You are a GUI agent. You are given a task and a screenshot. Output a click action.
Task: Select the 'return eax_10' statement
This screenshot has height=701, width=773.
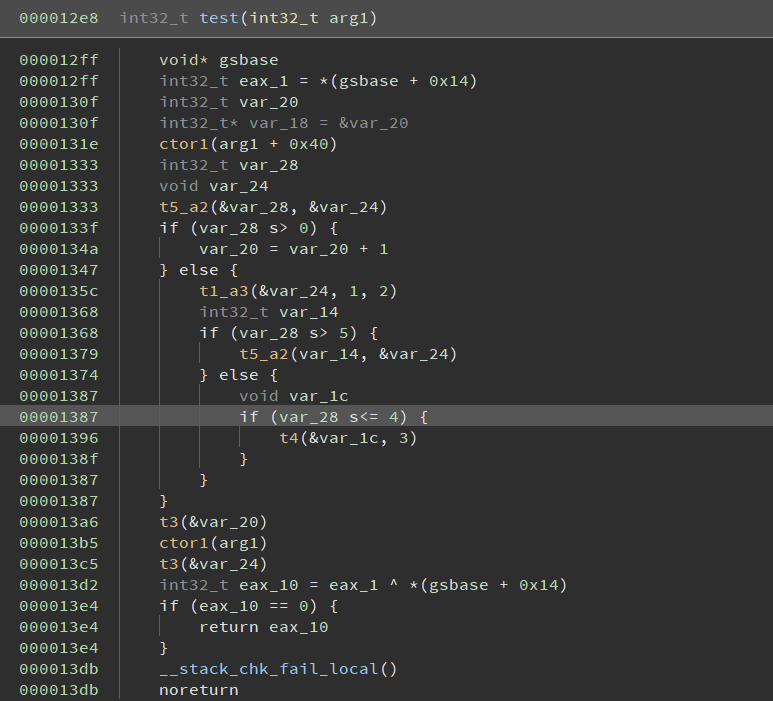click(263, 627)
